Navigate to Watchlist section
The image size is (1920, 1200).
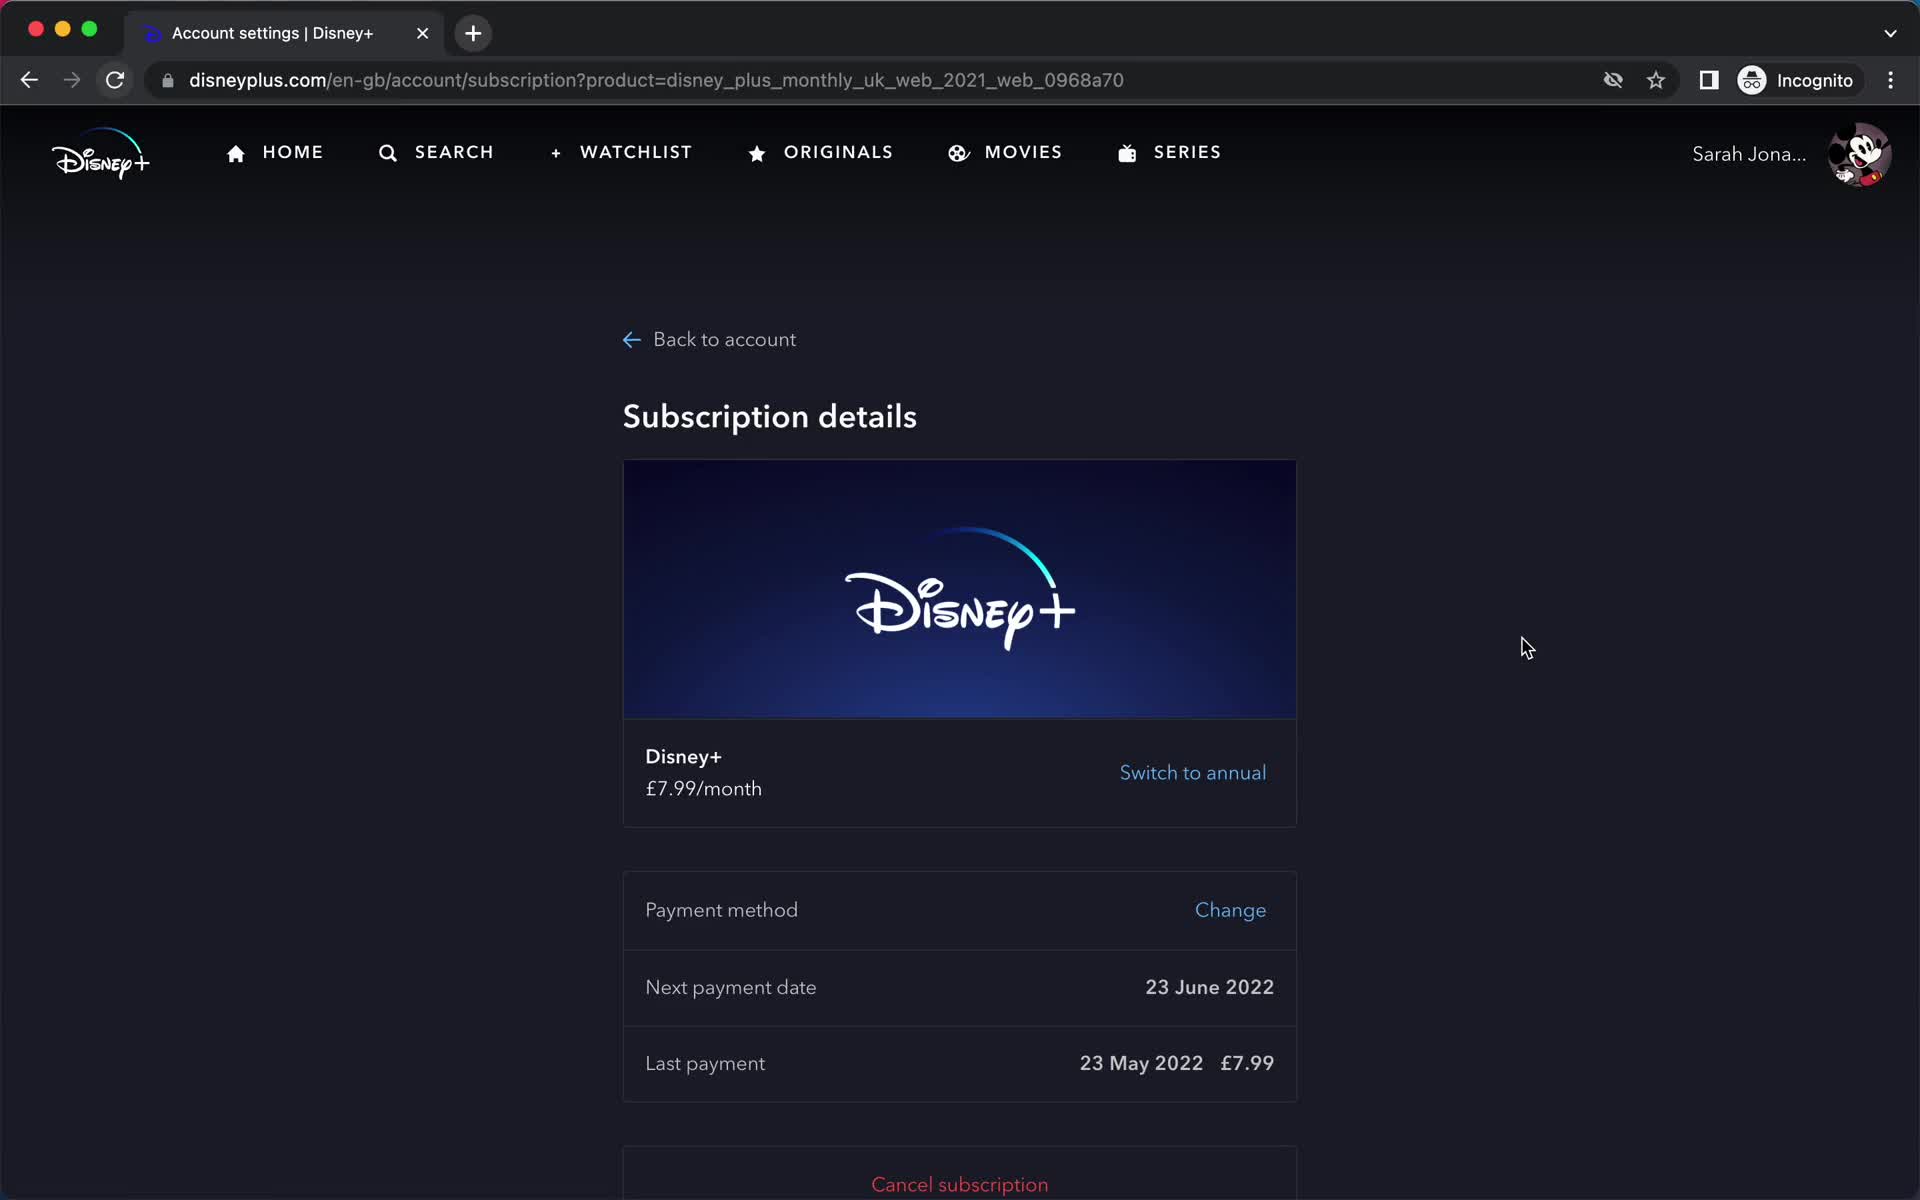tap(619, 152)
